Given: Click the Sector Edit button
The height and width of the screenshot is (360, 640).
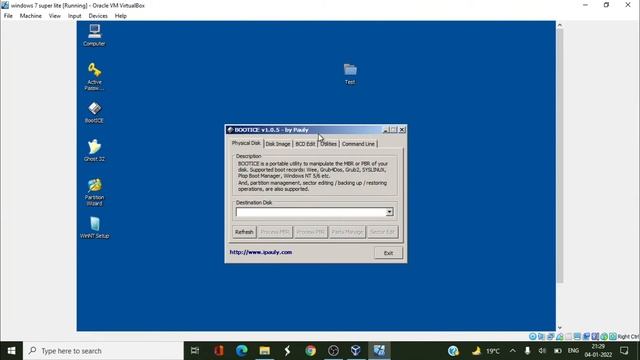Looking at the screenshot, I should [382, 232].
